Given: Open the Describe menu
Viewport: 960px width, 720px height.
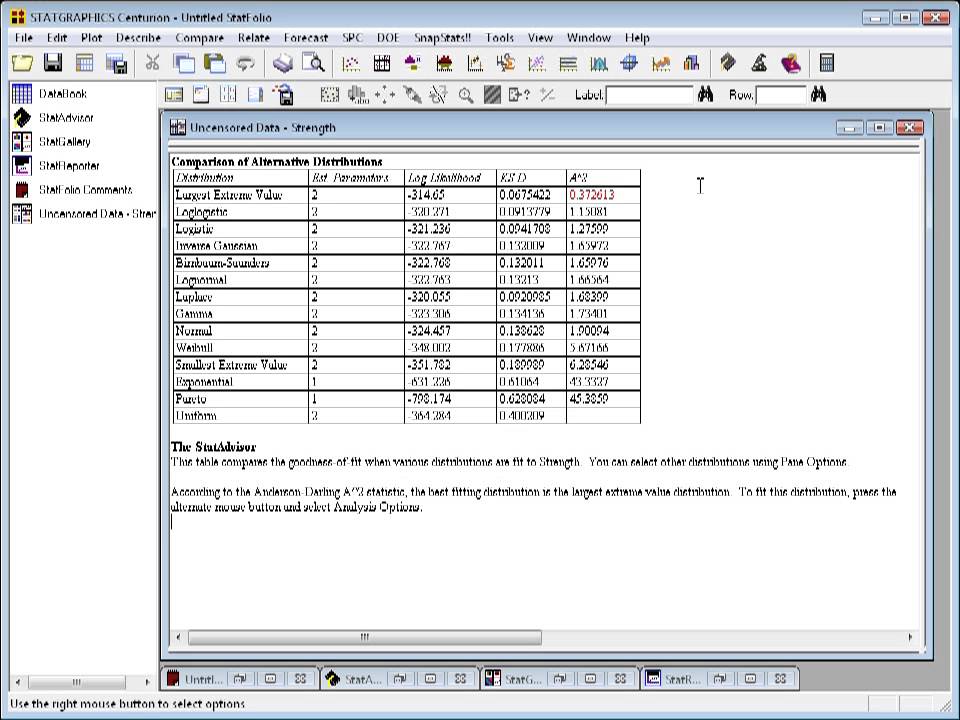Looking at the screenshot, I should [138, 38].
